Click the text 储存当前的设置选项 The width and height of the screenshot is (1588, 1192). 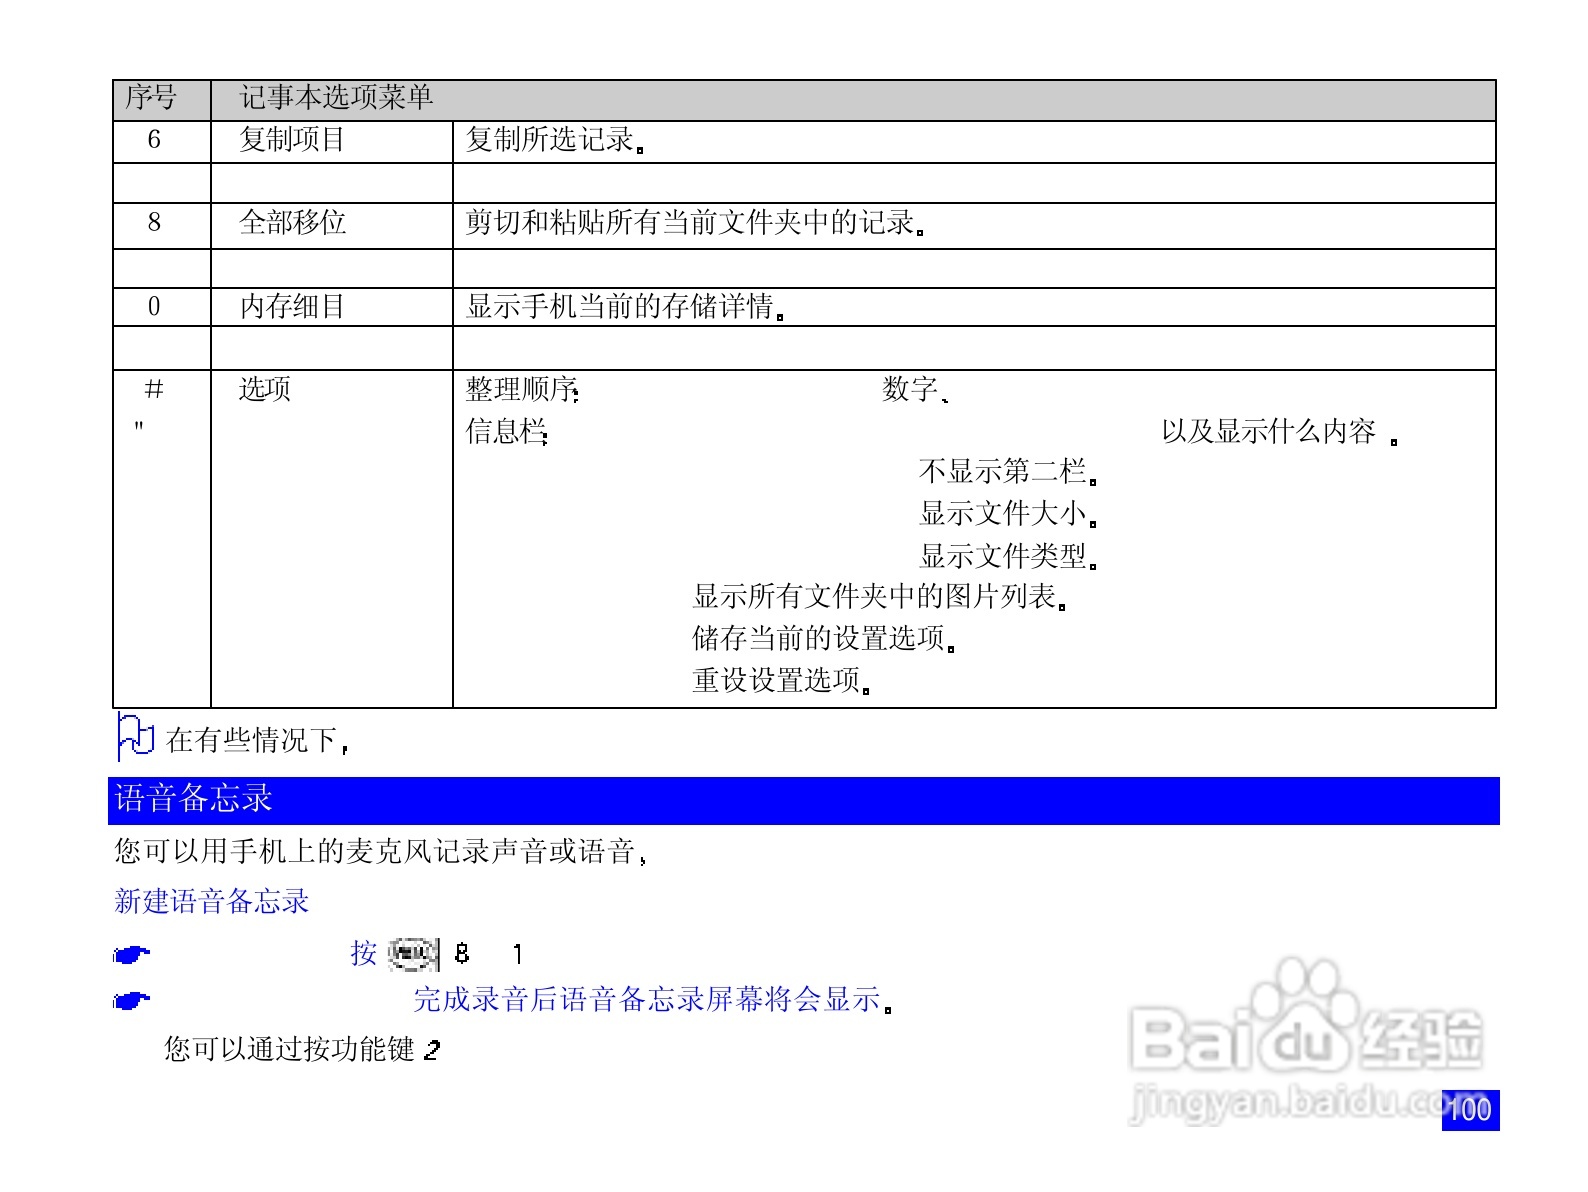click(824, 638)
